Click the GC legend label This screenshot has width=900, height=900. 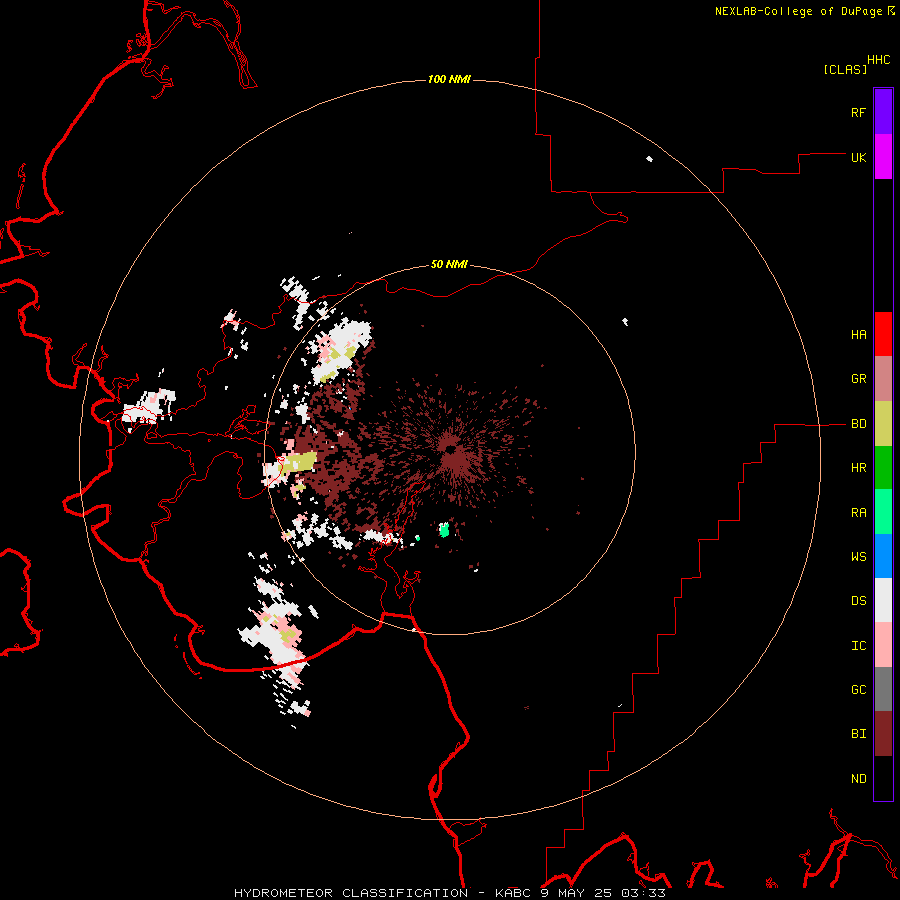pyautogui.click(x=858, y=690)
